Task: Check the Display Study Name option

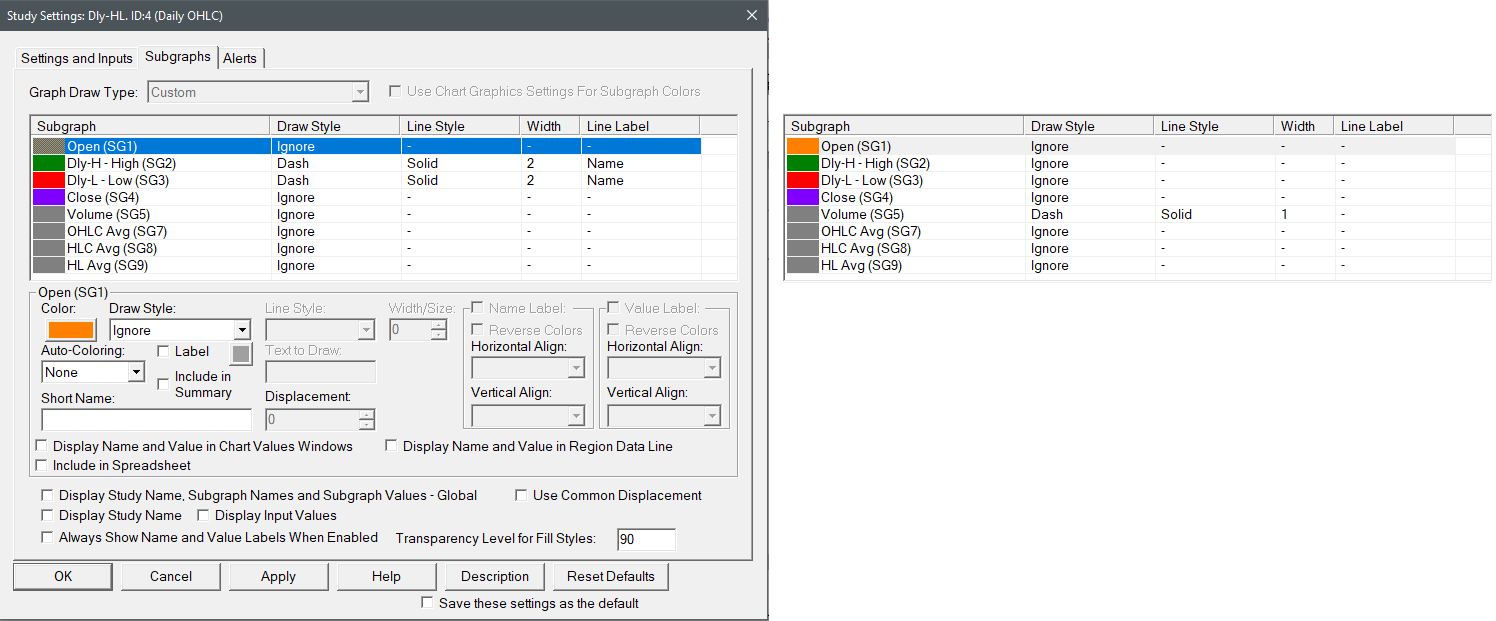Action: tap(48, 515)
